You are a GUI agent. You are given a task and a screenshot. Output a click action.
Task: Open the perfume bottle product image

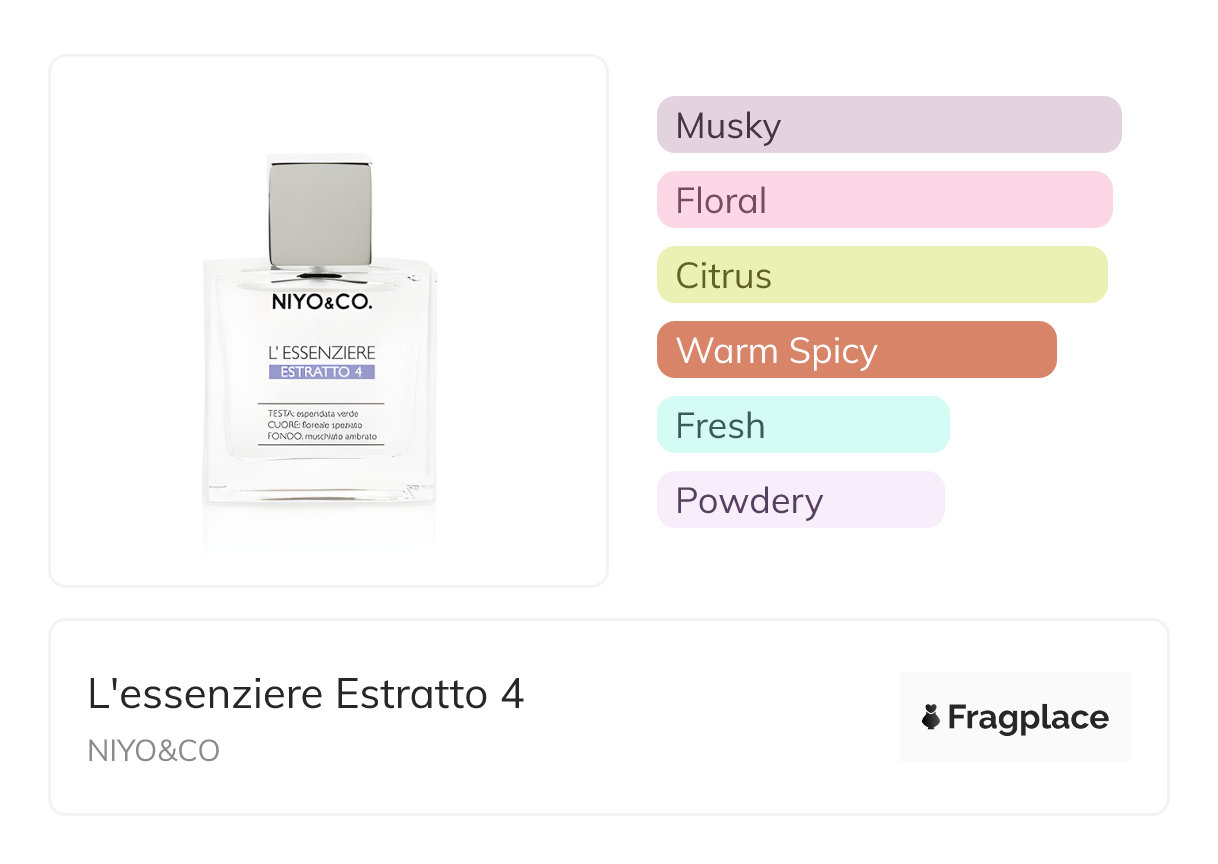tap(328, 320)
